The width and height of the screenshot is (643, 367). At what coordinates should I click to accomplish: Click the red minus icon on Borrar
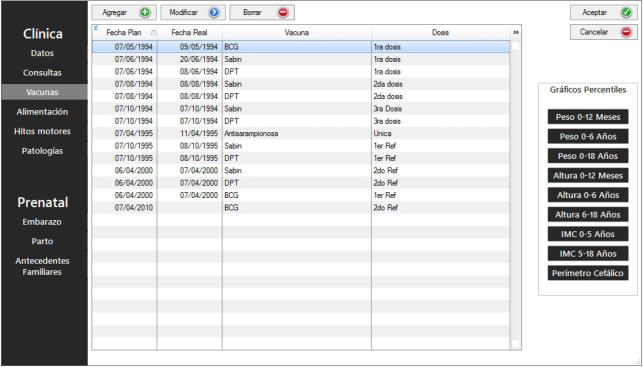pyautogui.click(x=283, y=13)
